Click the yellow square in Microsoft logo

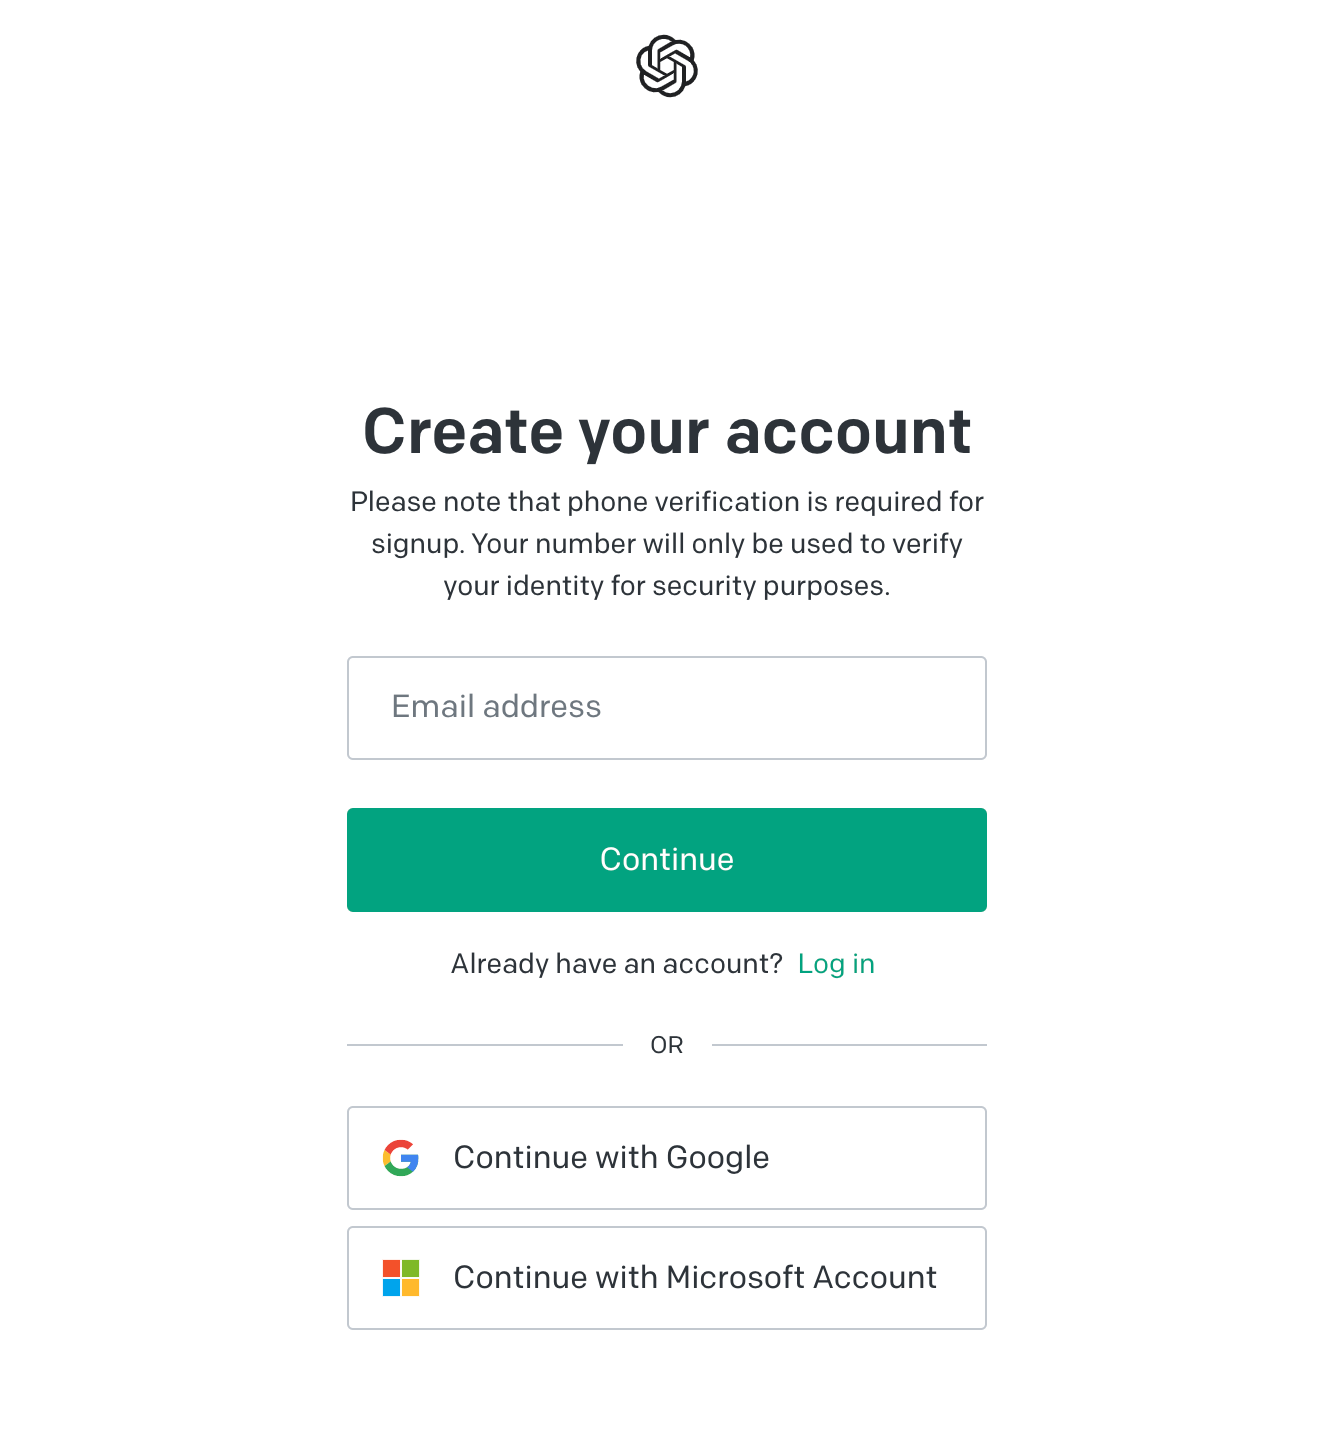pyautogui.click(x=411, y=1288)
